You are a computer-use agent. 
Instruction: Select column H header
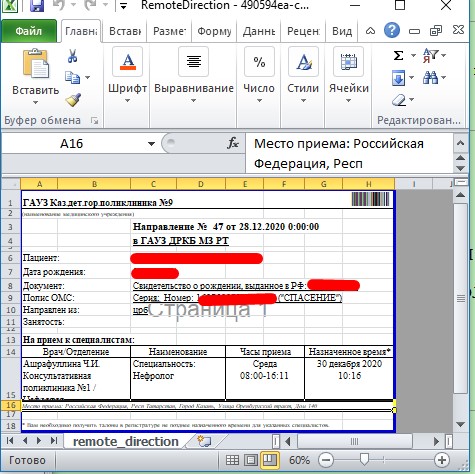point(368,184)
